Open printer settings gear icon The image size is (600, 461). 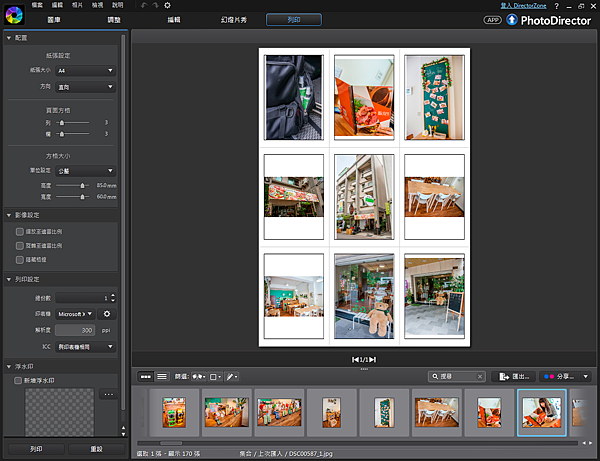click(107, 314)
